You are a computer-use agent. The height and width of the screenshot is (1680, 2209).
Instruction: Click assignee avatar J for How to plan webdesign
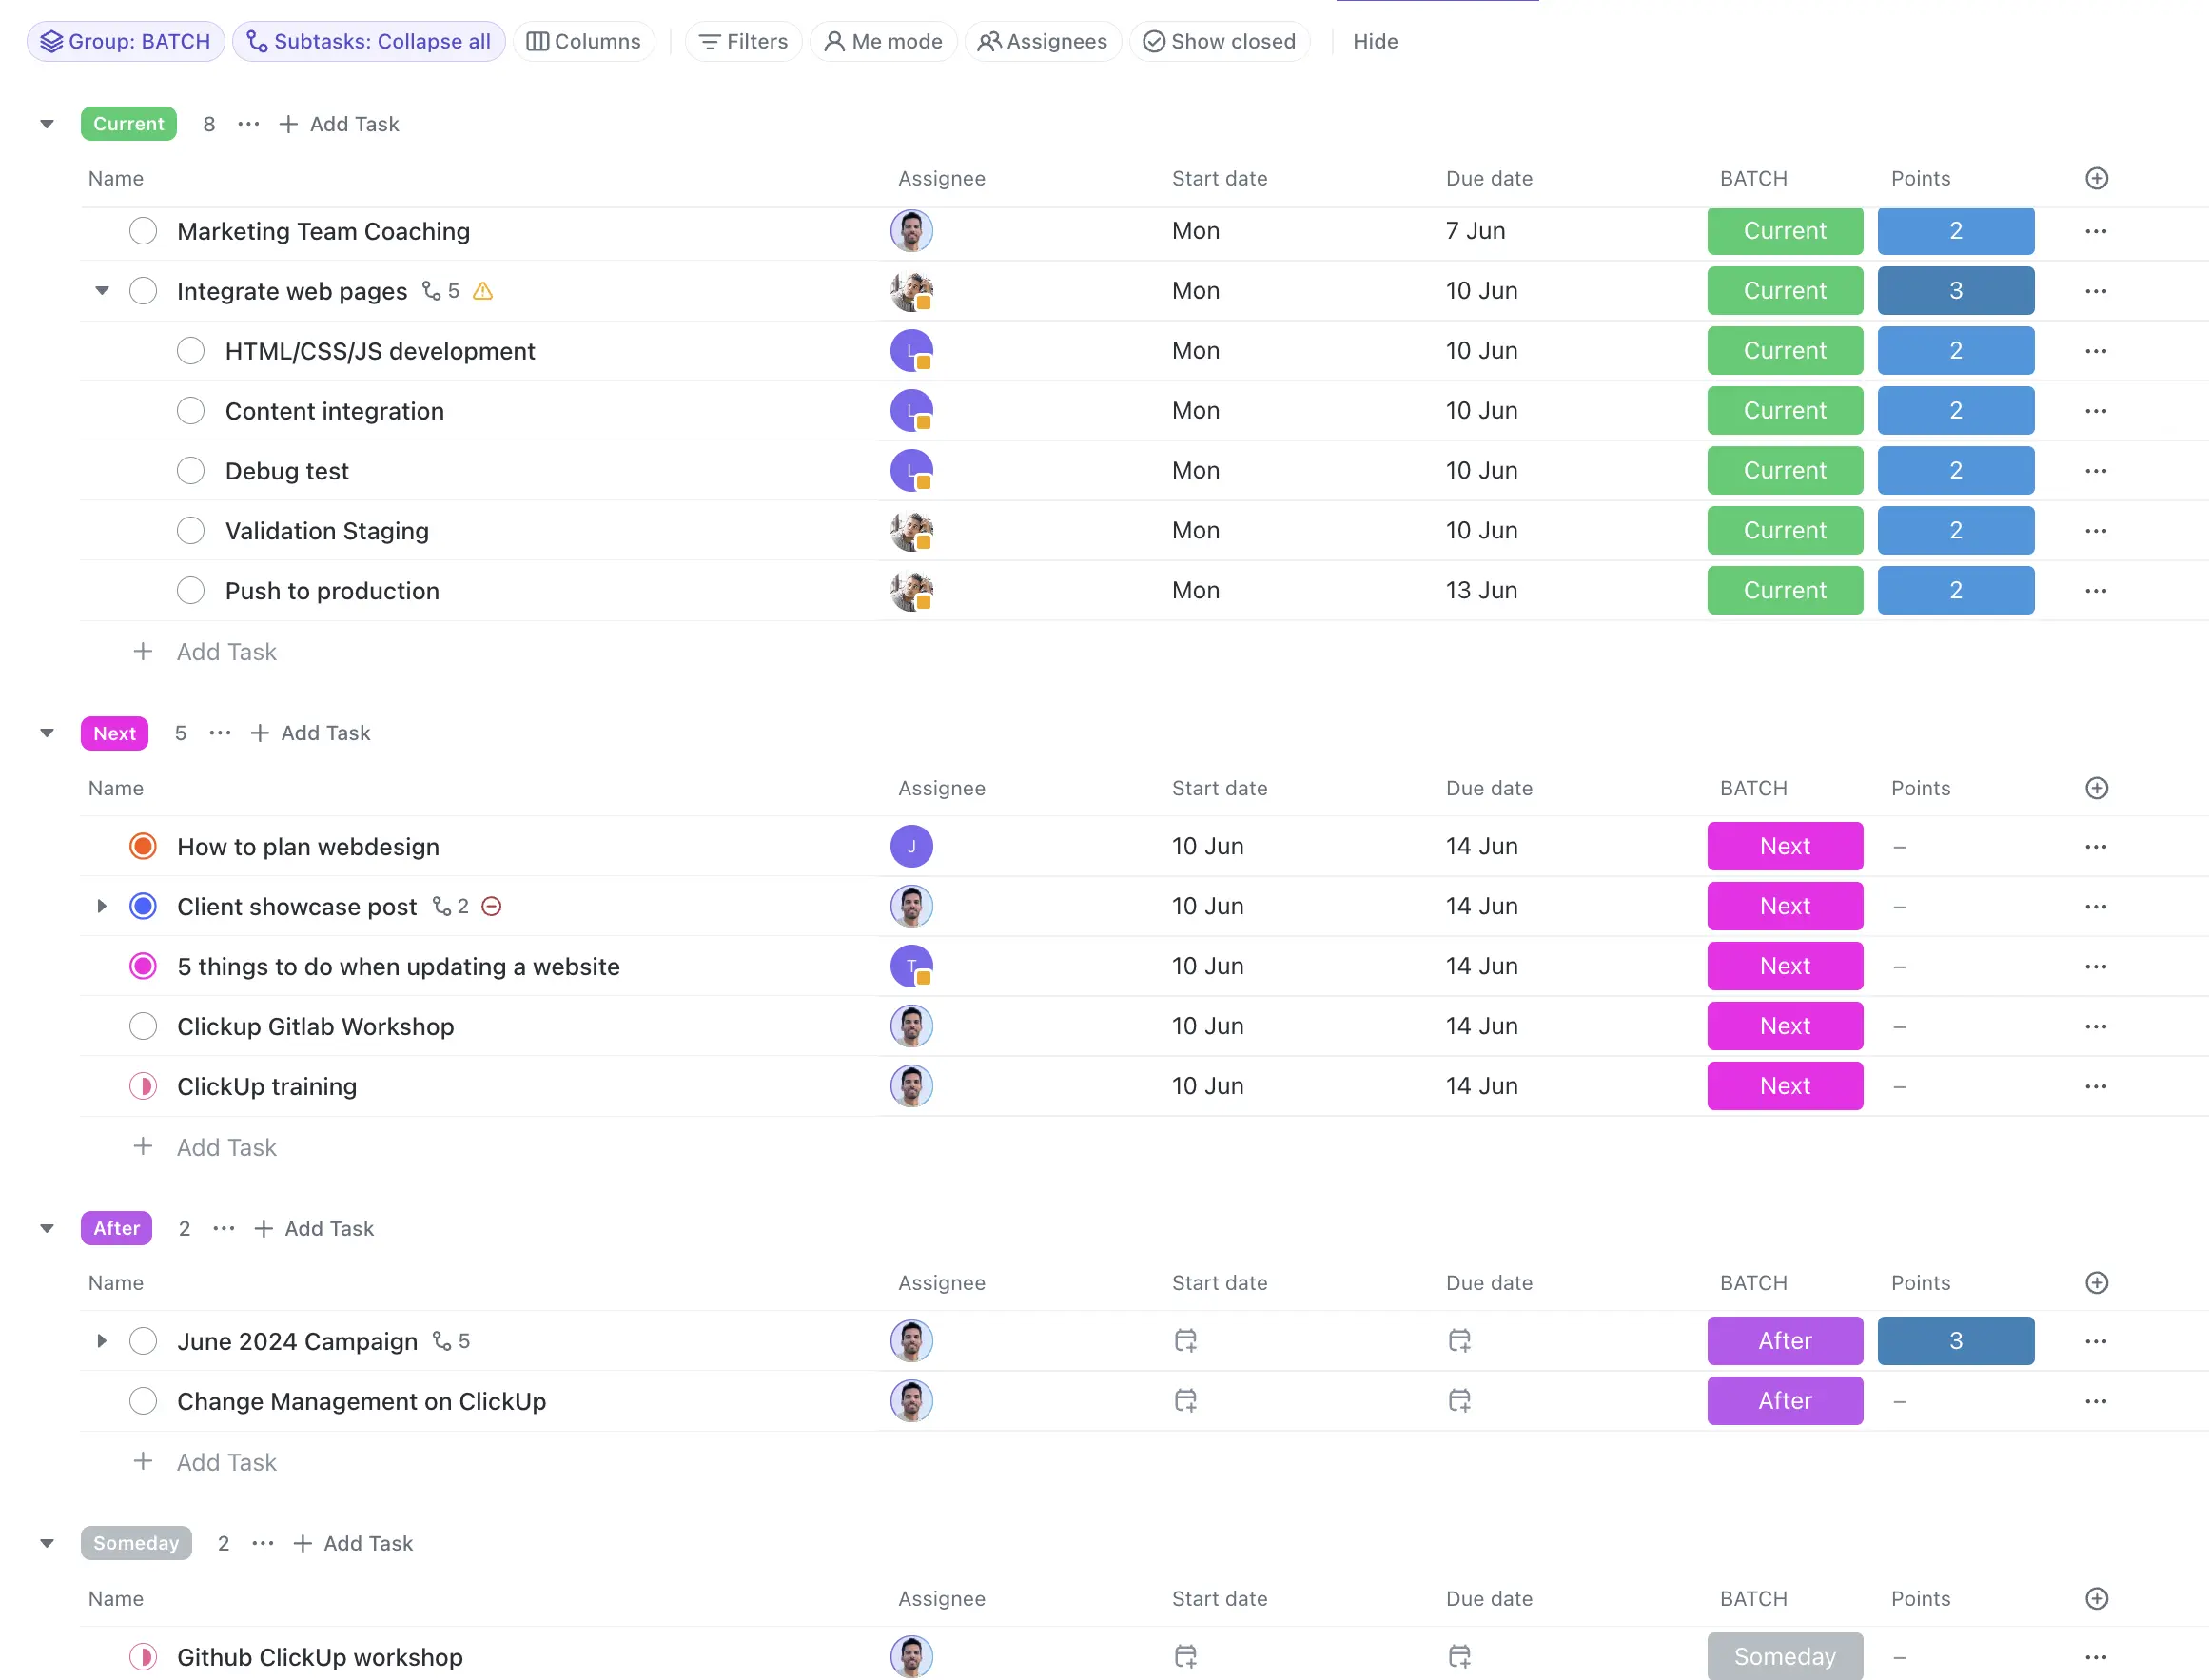point(911,847)
